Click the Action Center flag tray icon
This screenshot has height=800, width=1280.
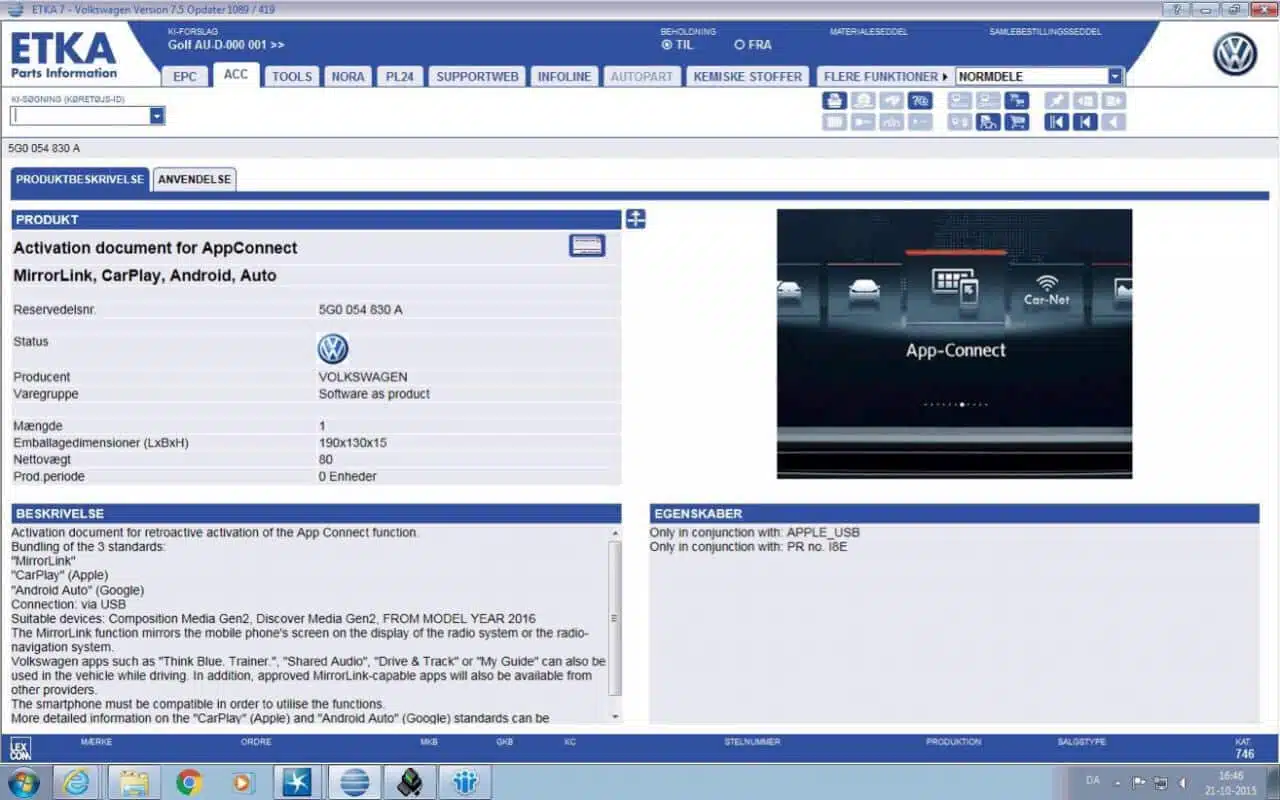coord(1138,783)
